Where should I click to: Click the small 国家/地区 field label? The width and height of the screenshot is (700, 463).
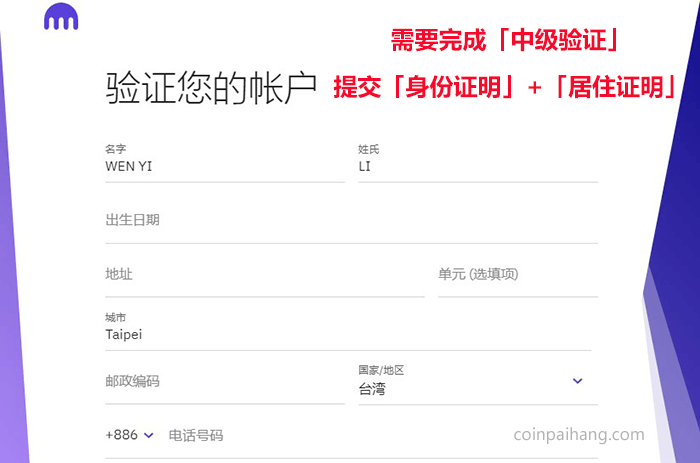381,370
